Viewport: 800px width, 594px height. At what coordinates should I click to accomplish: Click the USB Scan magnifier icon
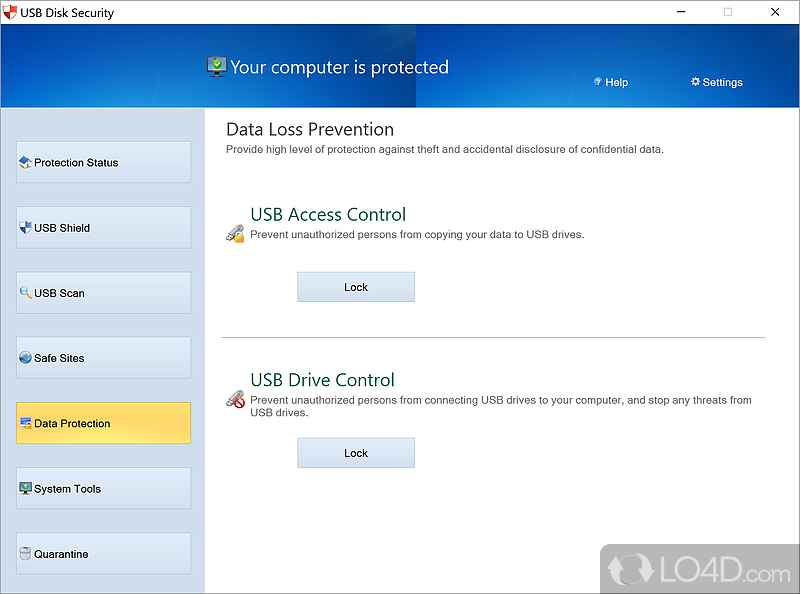point(26,293)
